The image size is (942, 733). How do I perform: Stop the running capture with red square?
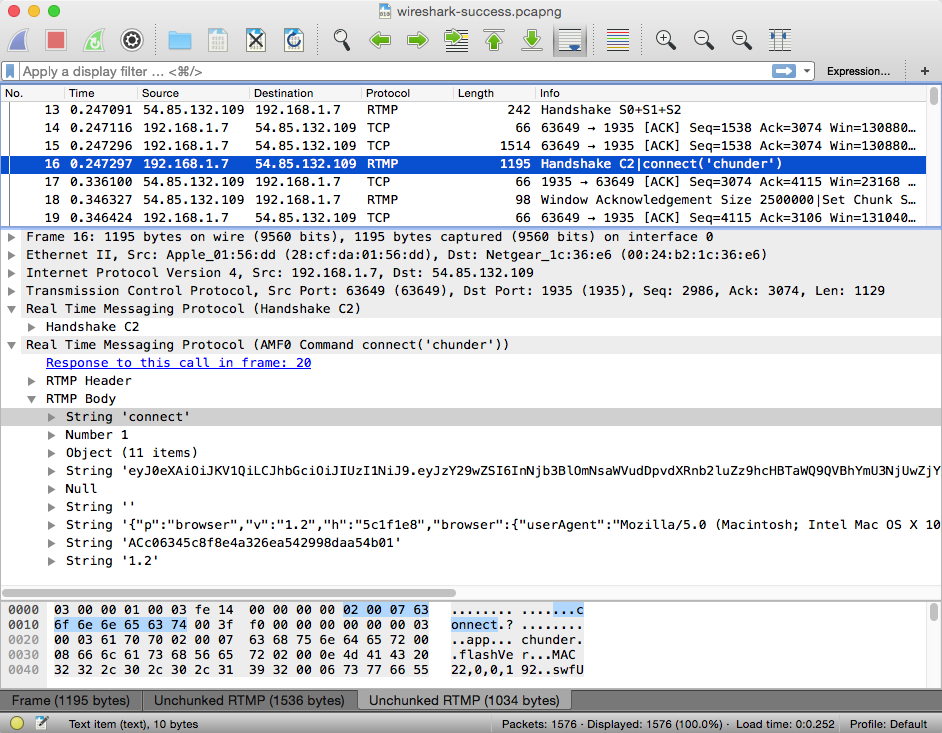coord(56,40)
